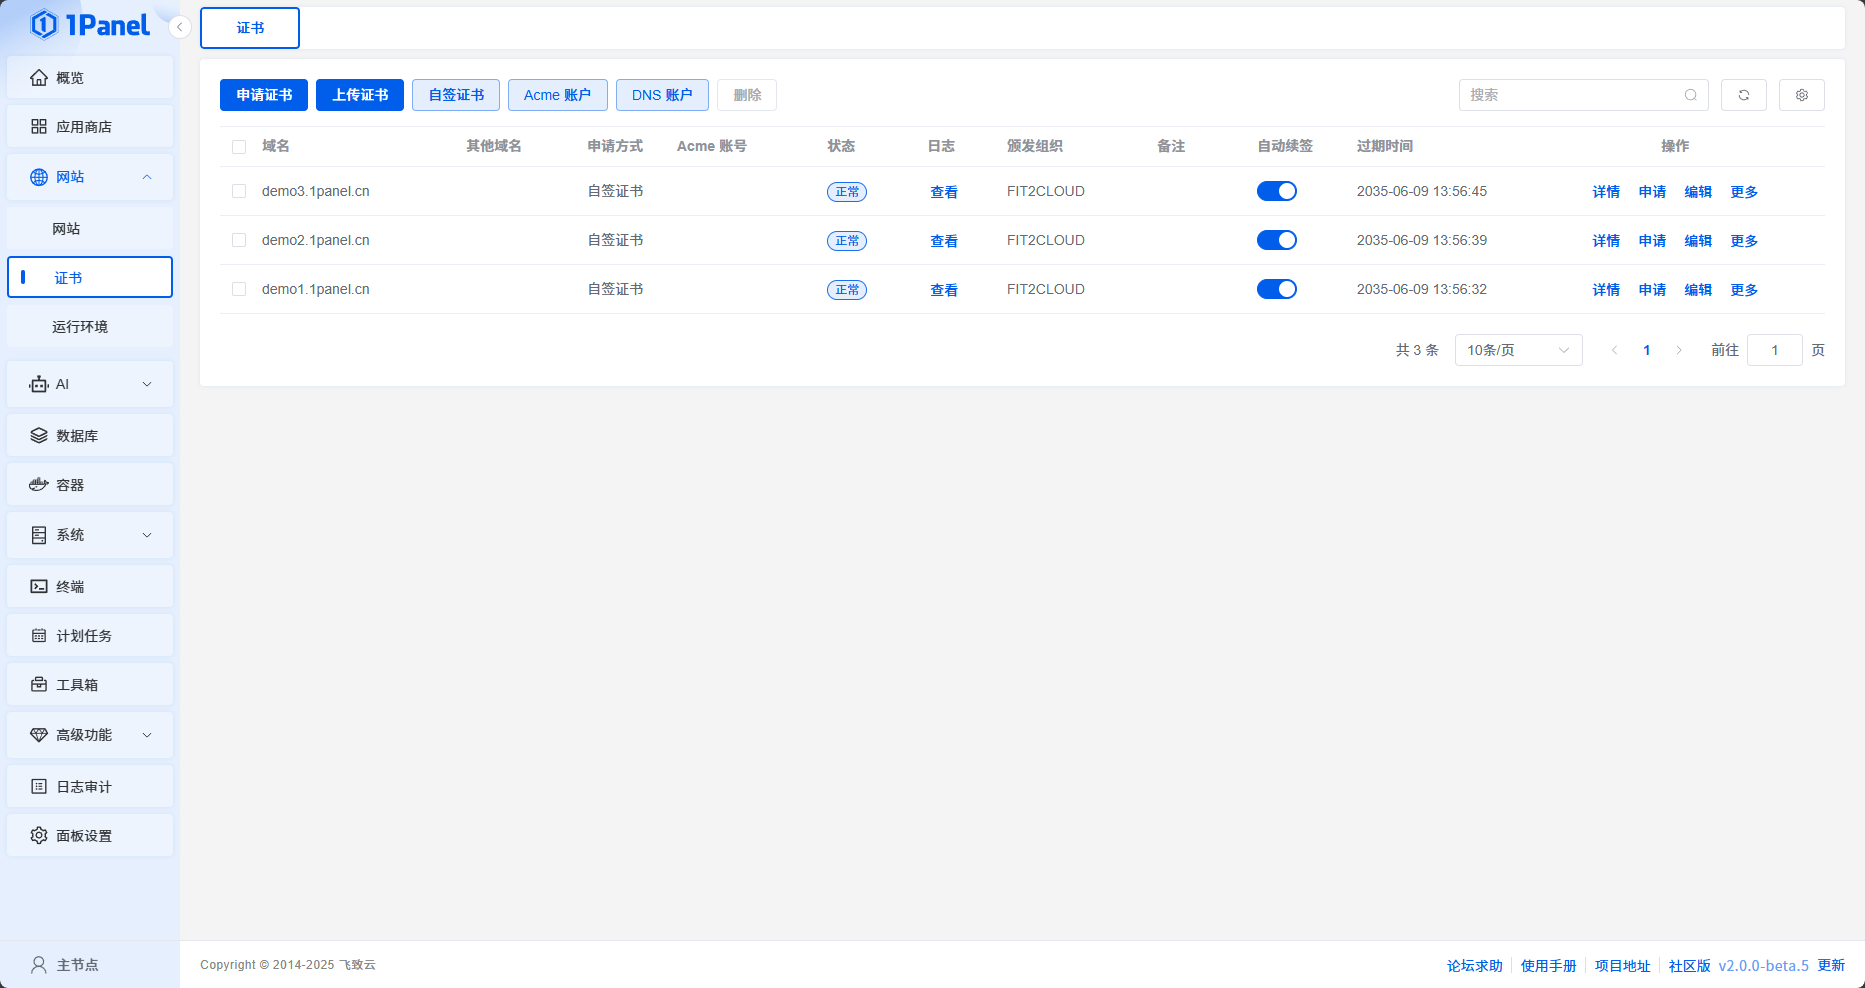Click the diamond icon beside 高级功能
Screen dimensions: 1865x988
[39, 735]
